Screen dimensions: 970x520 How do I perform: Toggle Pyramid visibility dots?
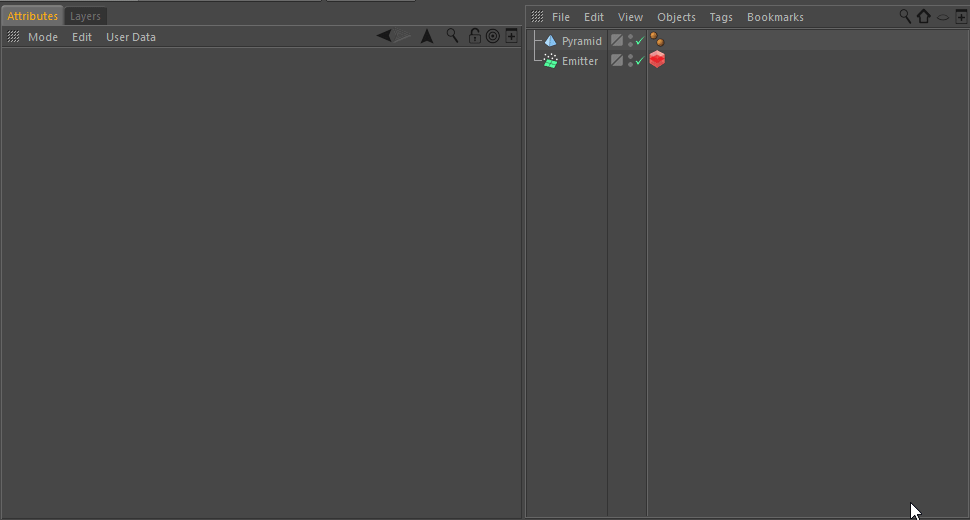point(630,41)
